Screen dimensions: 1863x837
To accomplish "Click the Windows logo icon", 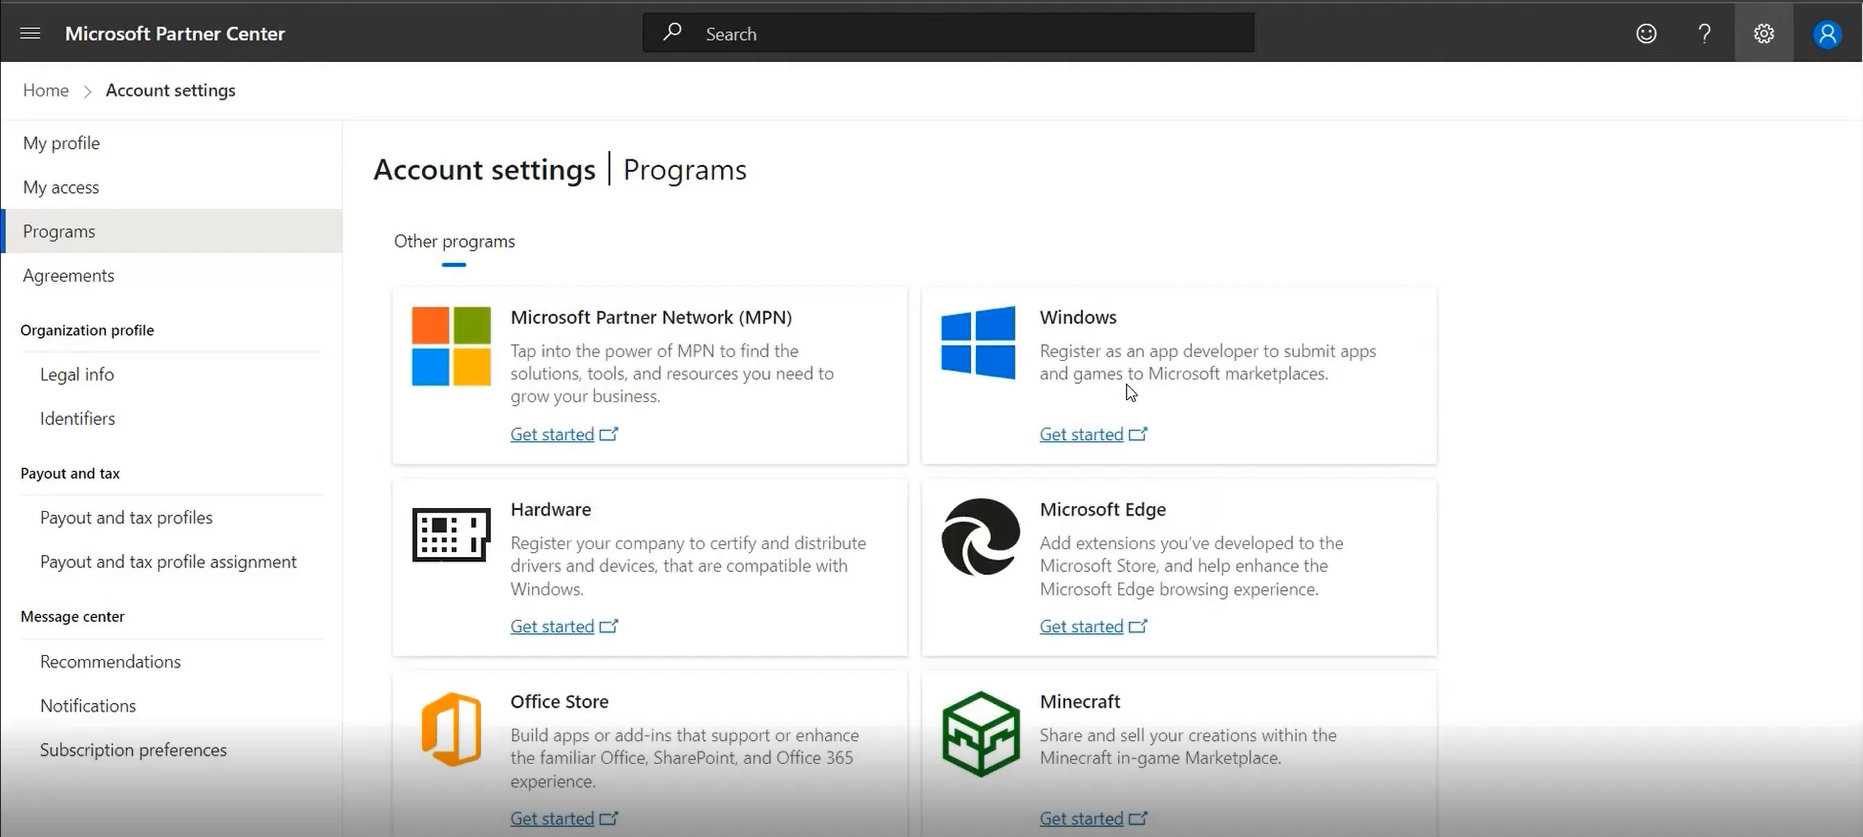I will click(x=978, y=343).
